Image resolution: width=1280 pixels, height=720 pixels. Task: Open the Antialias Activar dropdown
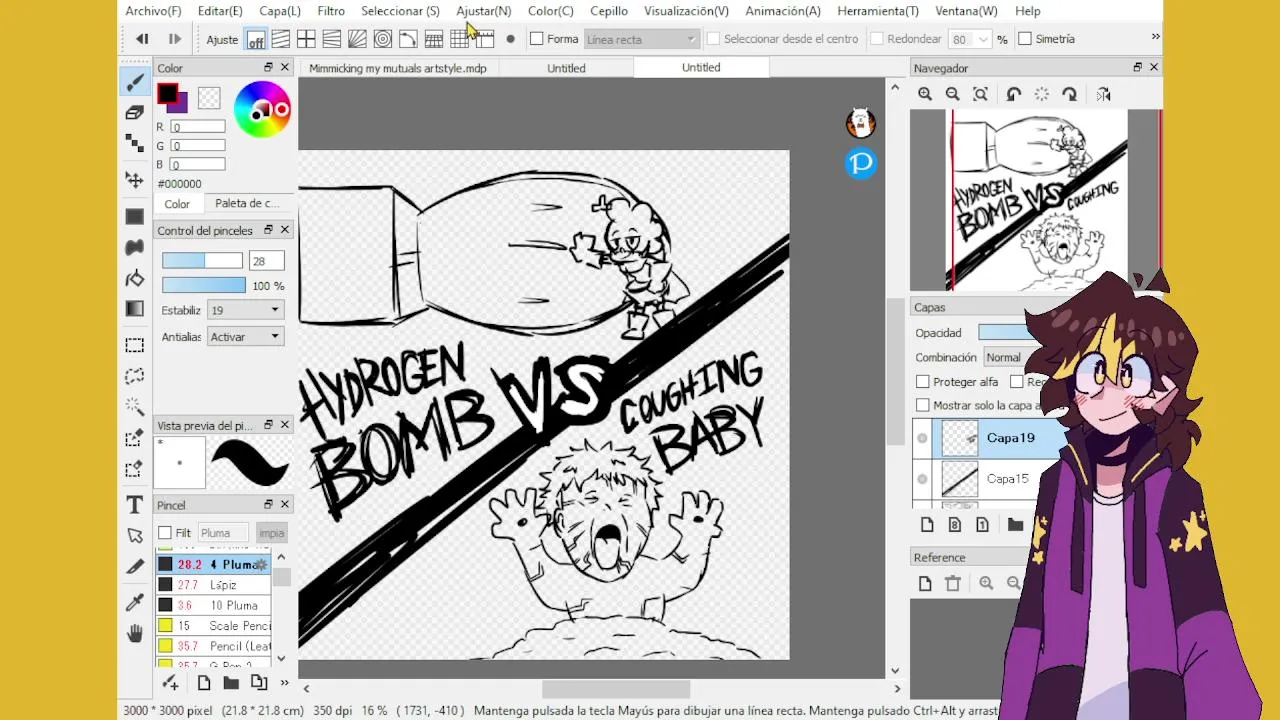pos(245,337)
